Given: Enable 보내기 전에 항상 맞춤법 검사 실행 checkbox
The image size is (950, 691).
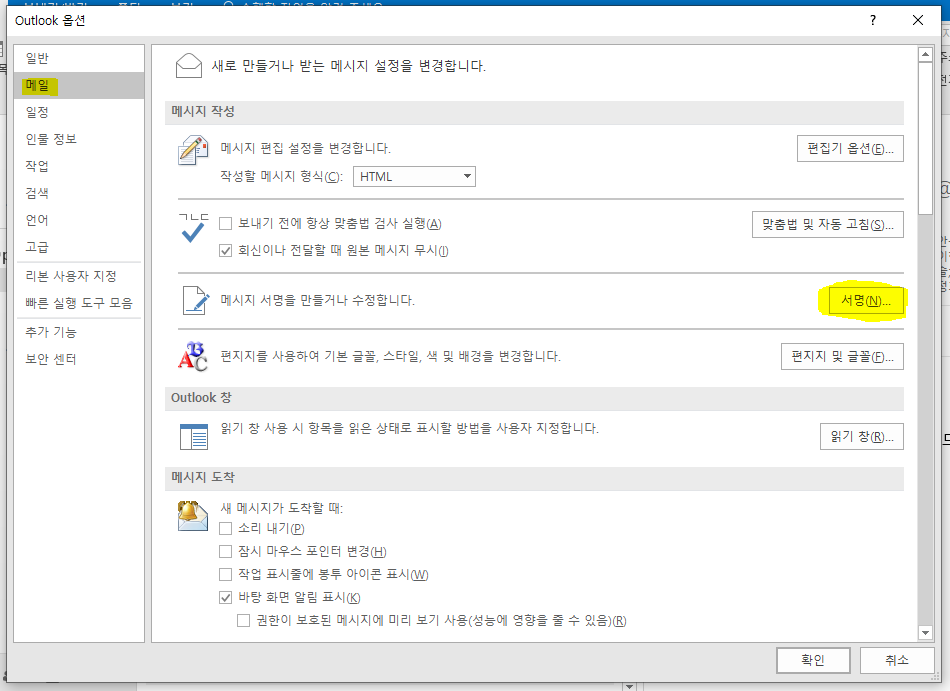Looking at the screenshot, I should [x=225, y=223].
